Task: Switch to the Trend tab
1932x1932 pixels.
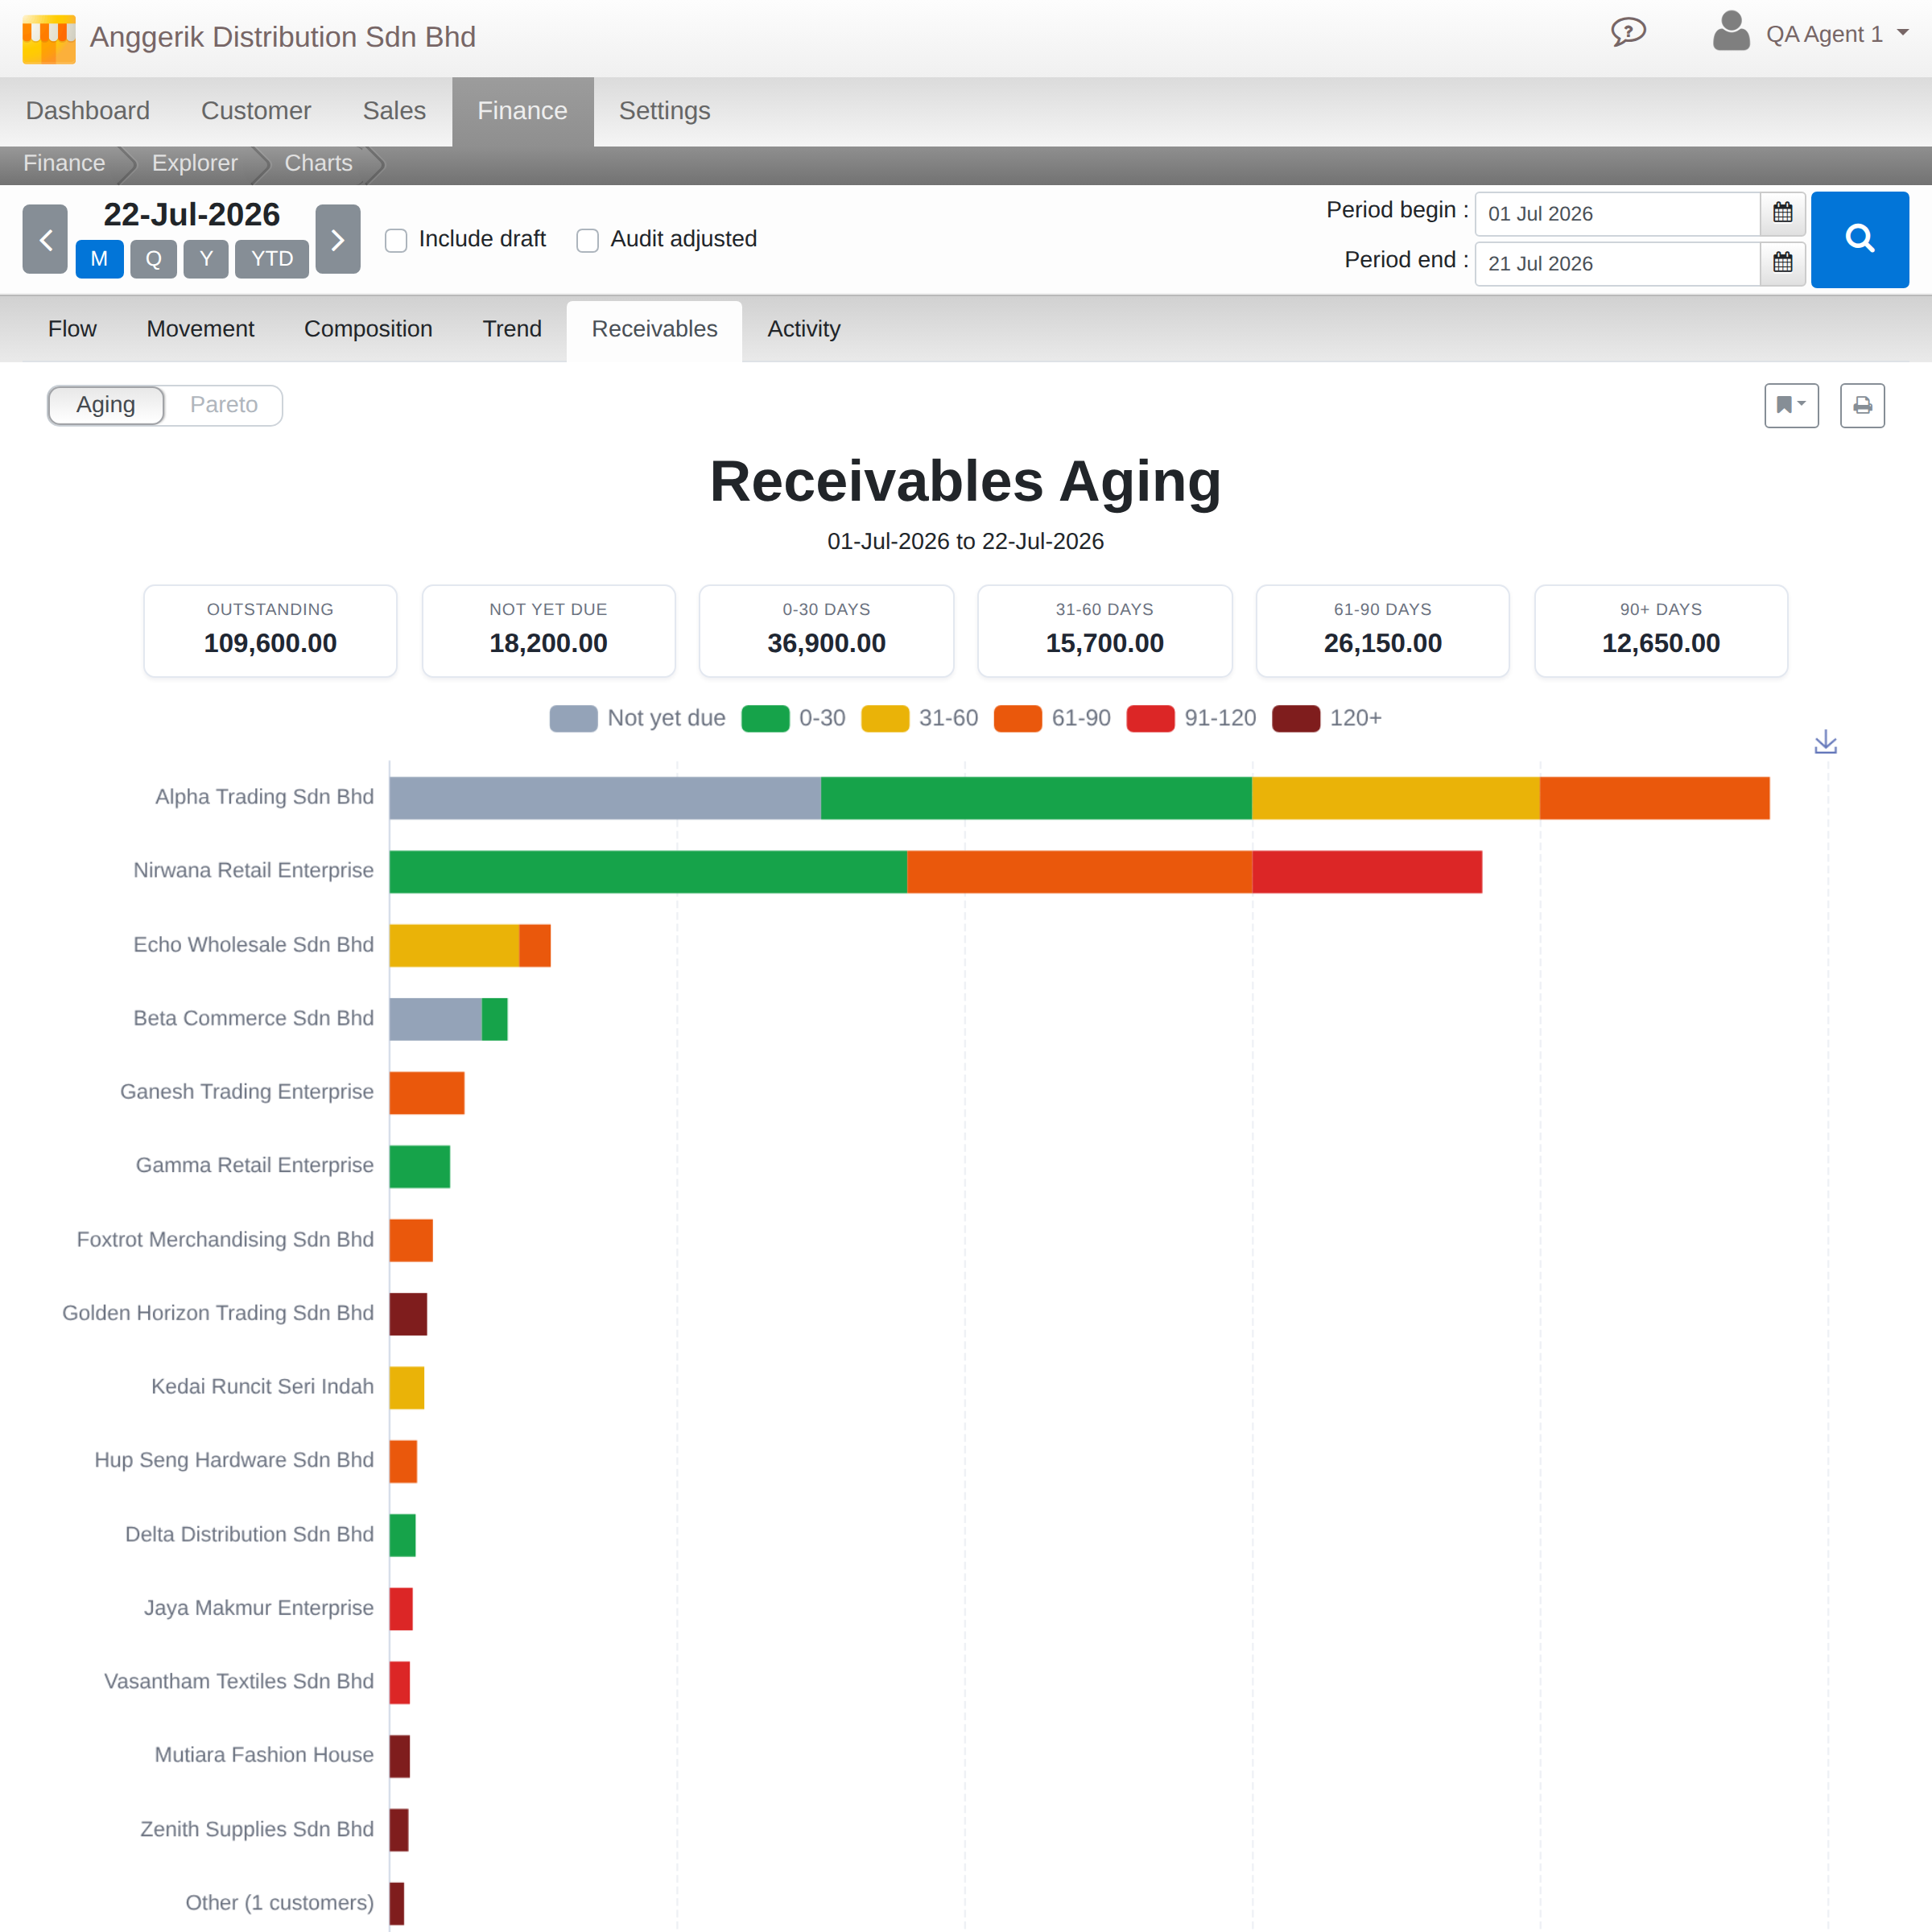Action: [x=512, y=329]
